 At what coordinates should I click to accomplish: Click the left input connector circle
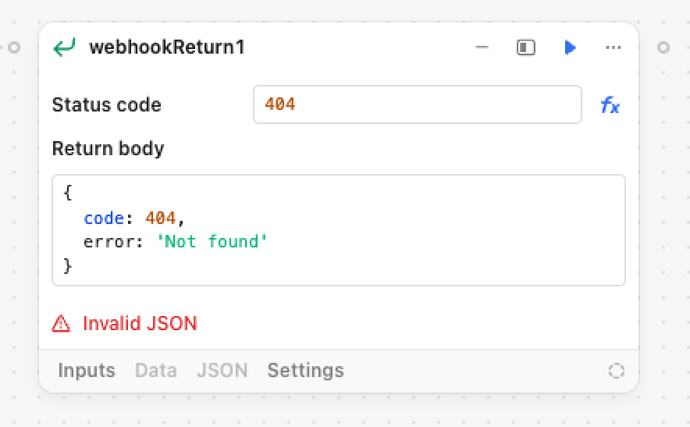pos(14,47)
